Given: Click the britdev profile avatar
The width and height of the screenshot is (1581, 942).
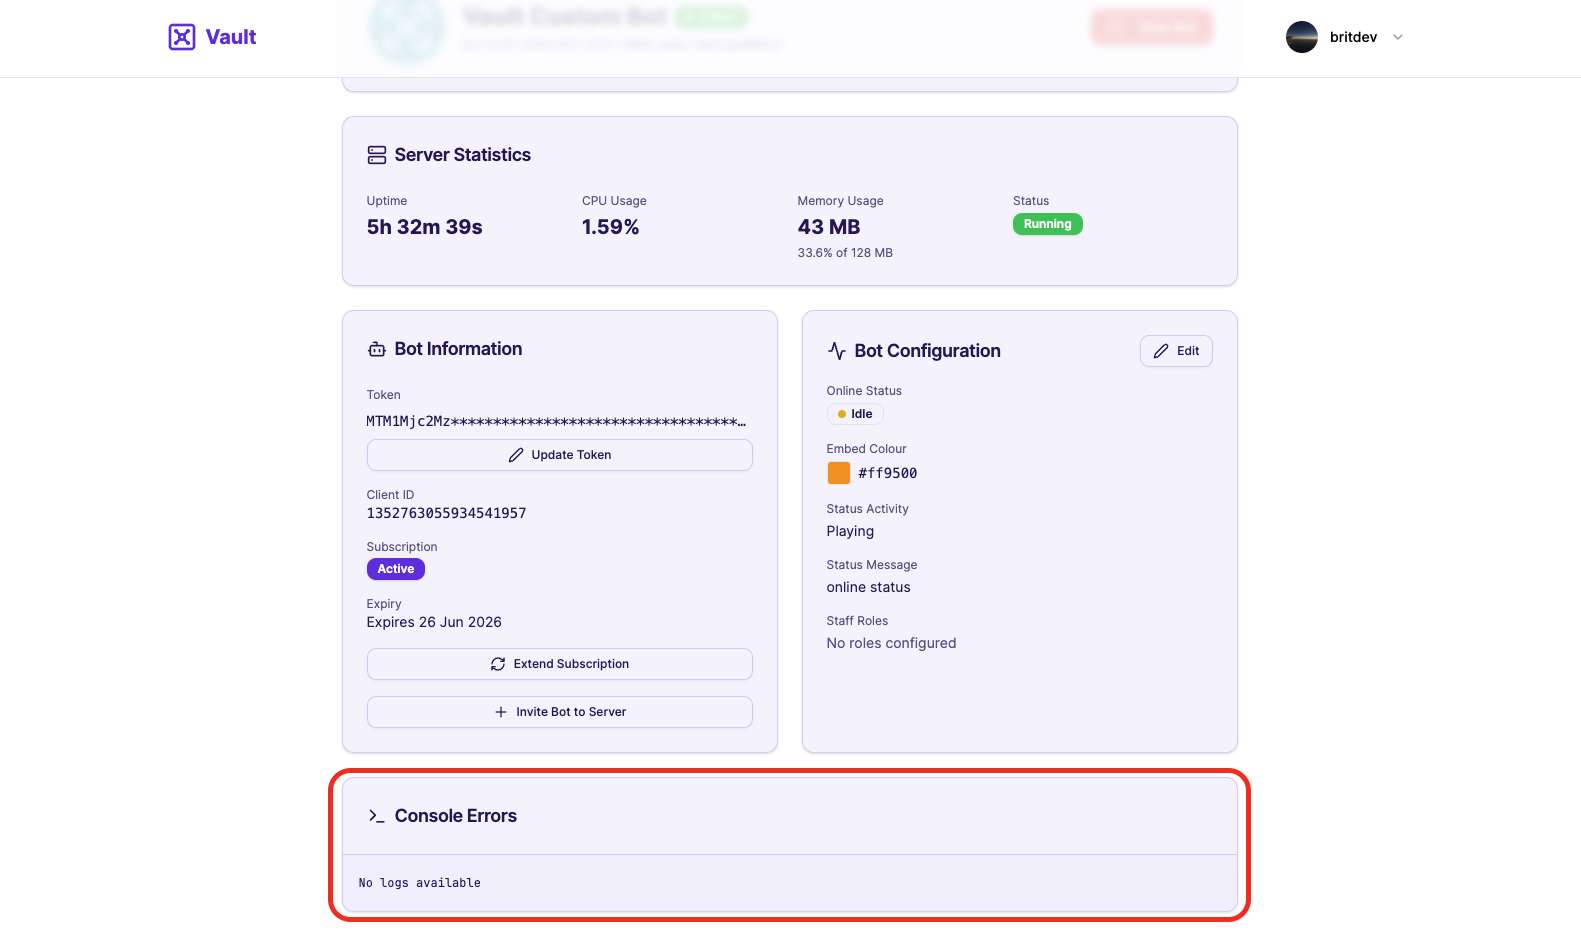Looking at the screenshot, I should tap(1302, 37).
